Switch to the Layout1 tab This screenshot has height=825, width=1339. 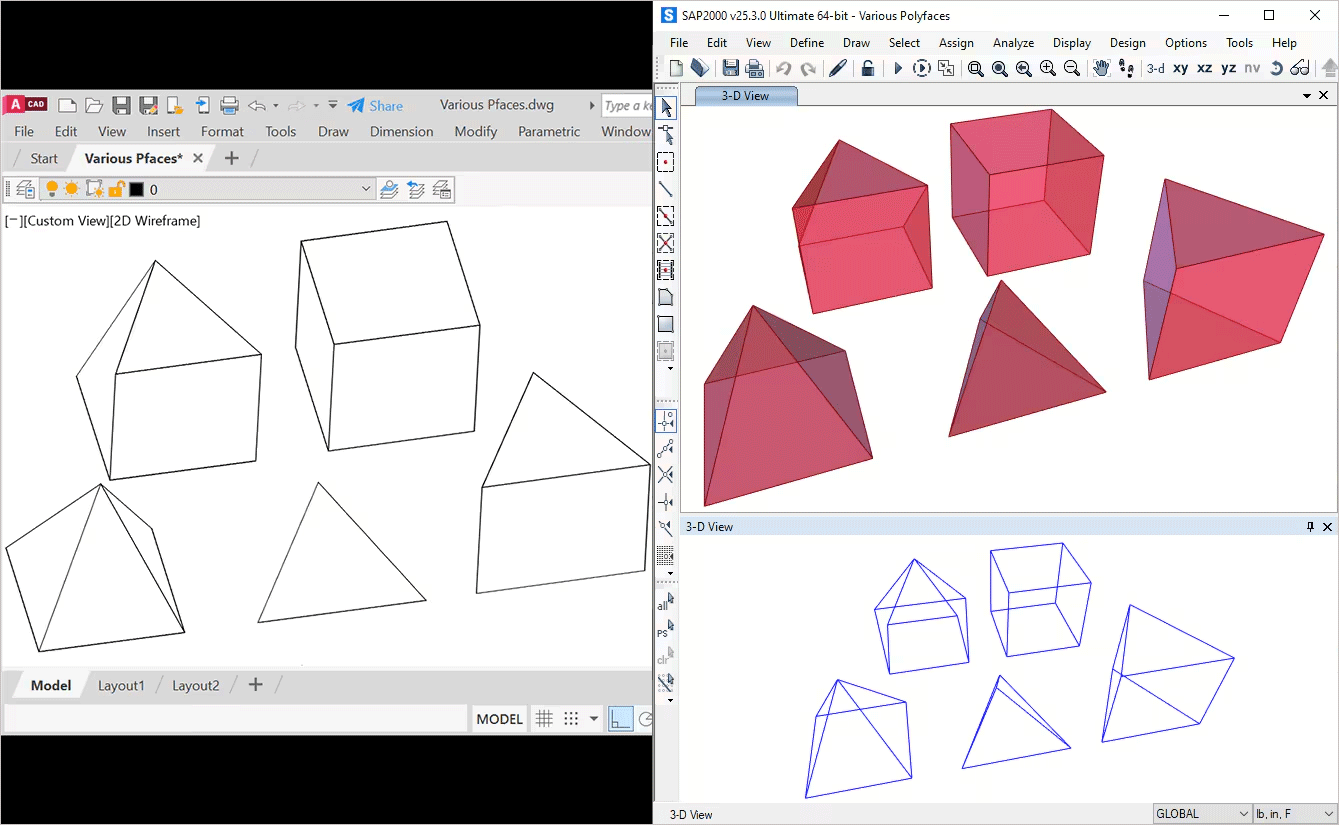click(121, 685)
